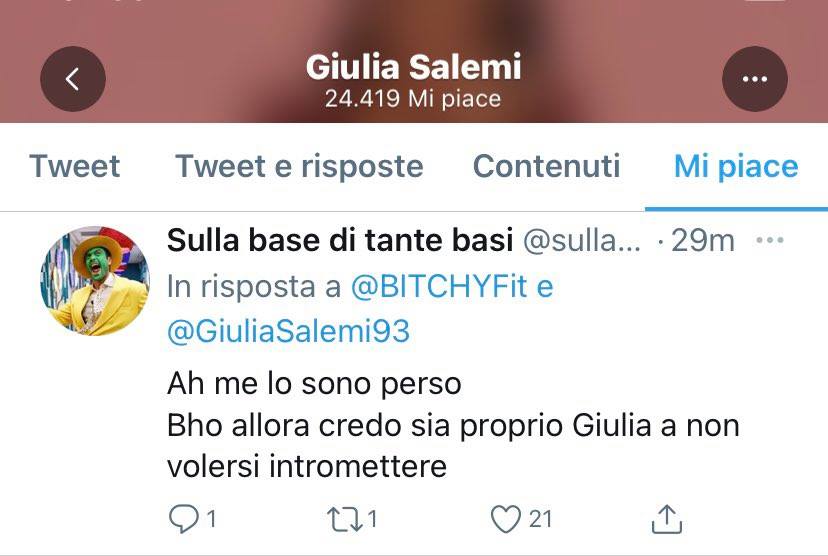The width and height of the screenshot is (828, 556).
Task: Switch to the Tweet tab
Action: [74, 166]
